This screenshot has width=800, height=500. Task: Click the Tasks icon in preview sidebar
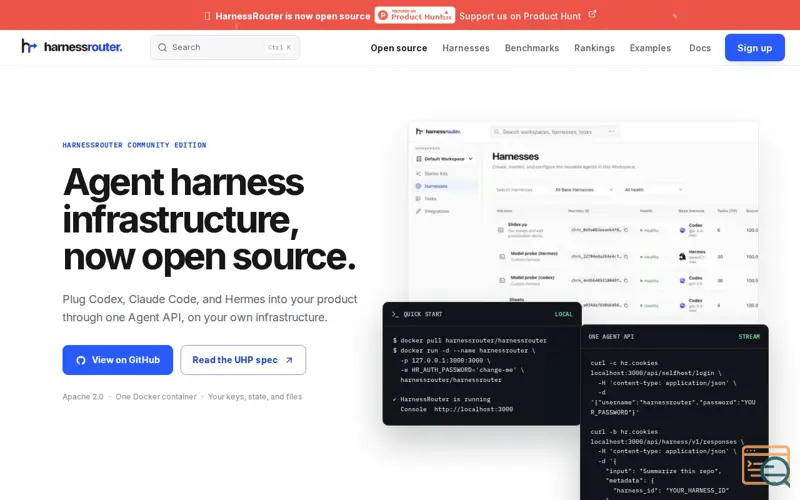418,198
